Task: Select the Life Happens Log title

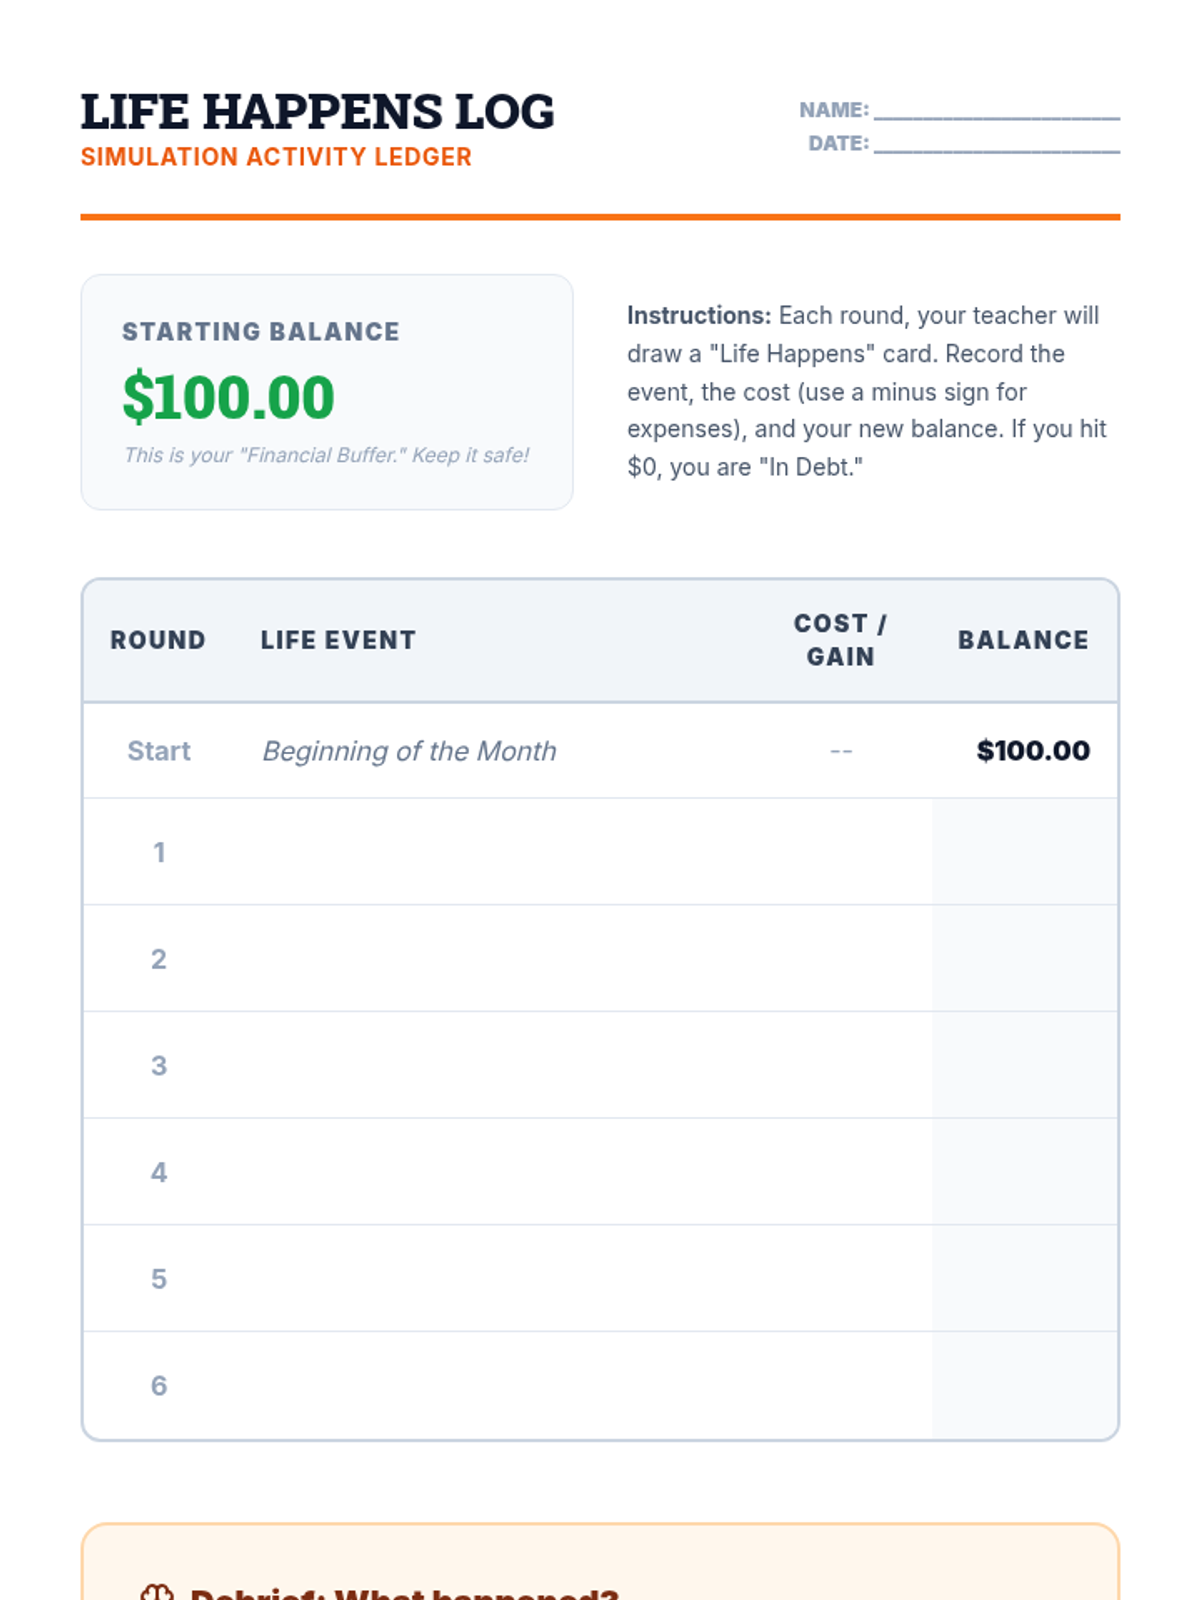Action: pos(317,111)
